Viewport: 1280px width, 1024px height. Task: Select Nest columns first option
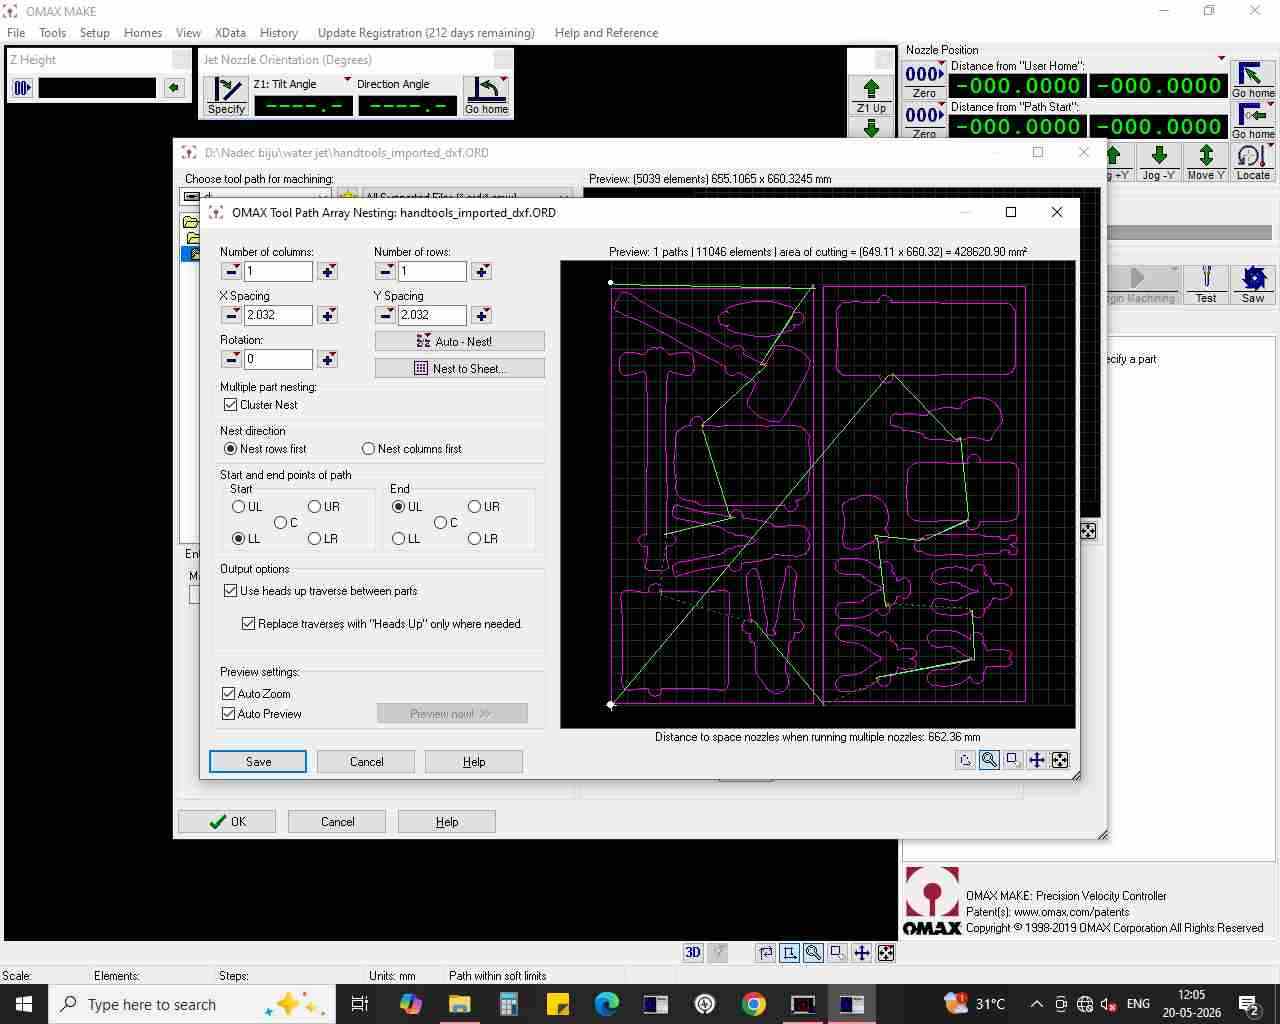click(369, 449)
